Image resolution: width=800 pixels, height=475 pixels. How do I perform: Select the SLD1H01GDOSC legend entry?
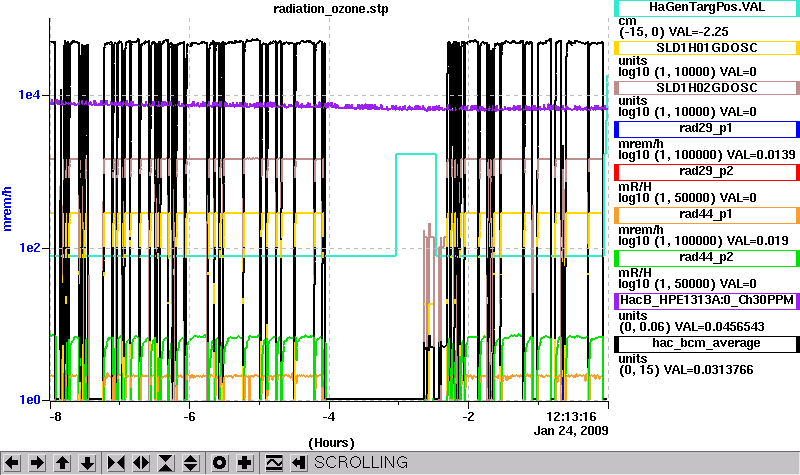707,48
